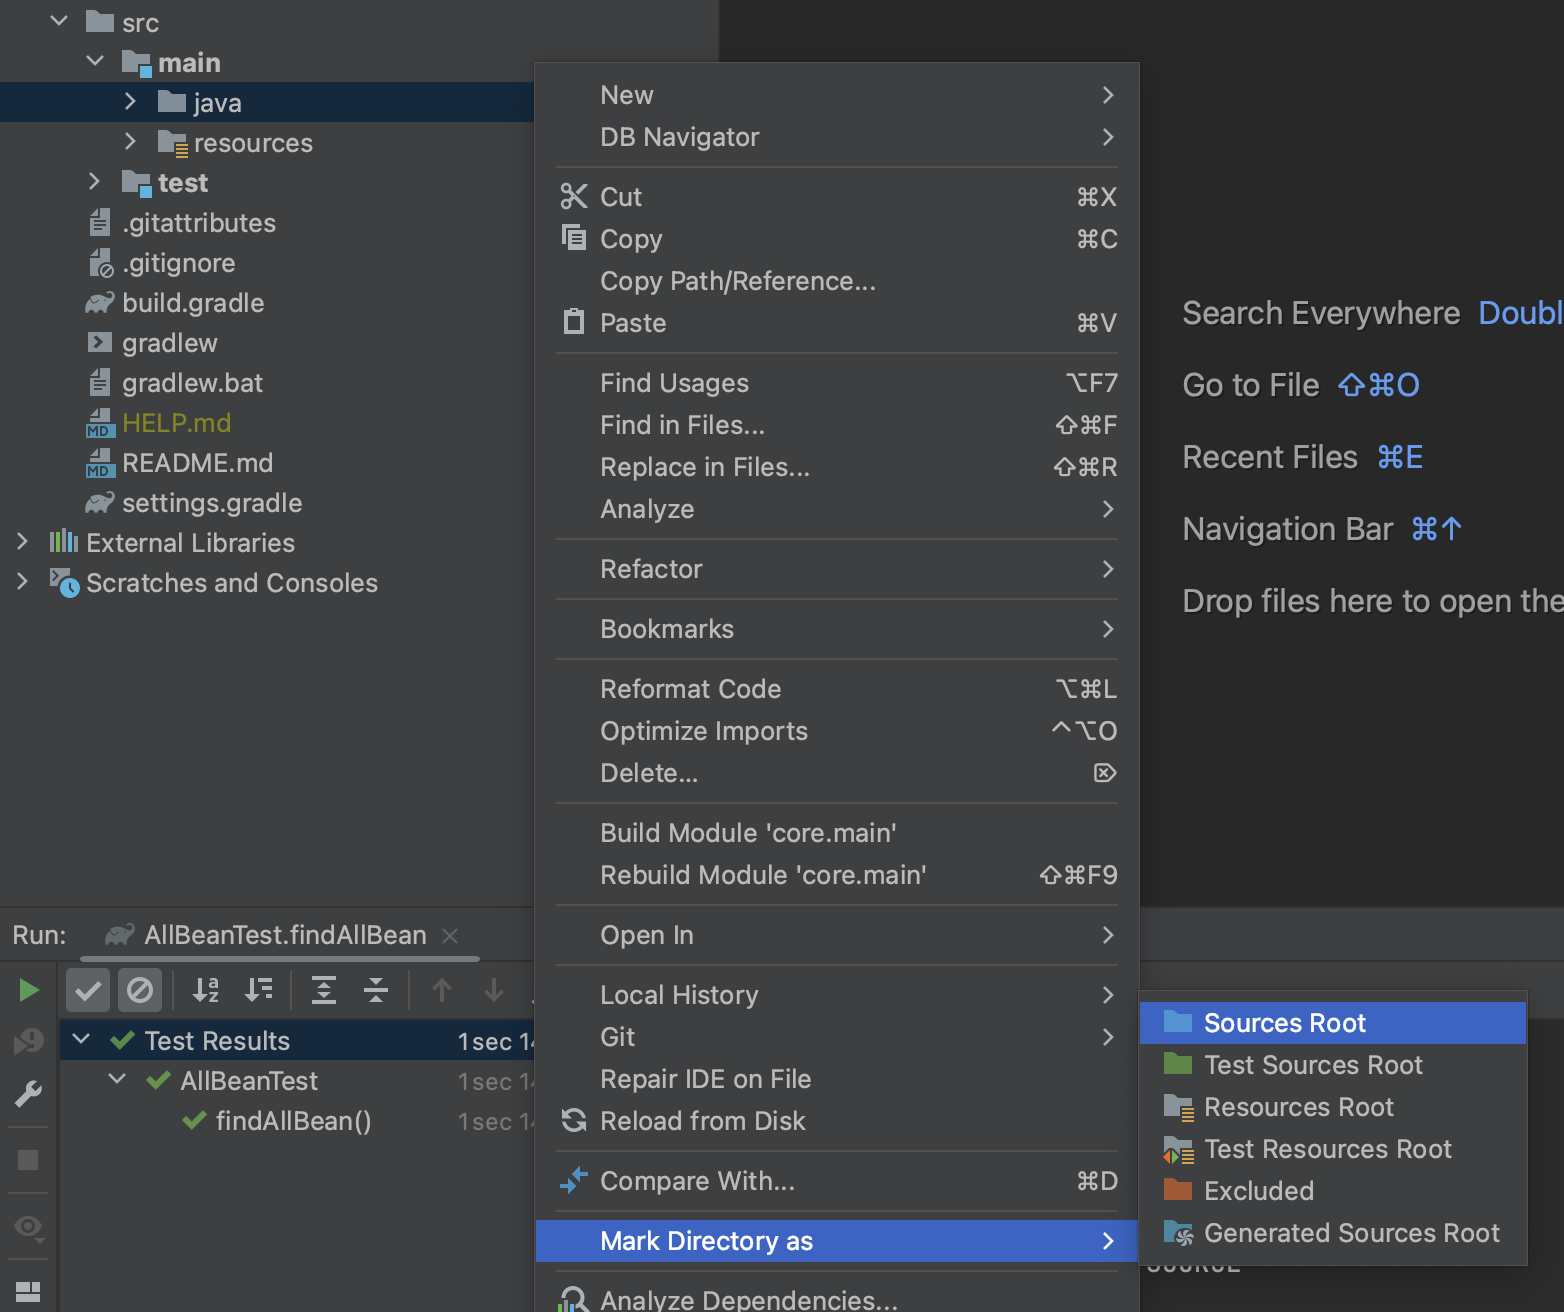Close the AllBeanTest.findAllBean run tab
This screenshot has height=1312, width=1564.
(x=450, y=936)
